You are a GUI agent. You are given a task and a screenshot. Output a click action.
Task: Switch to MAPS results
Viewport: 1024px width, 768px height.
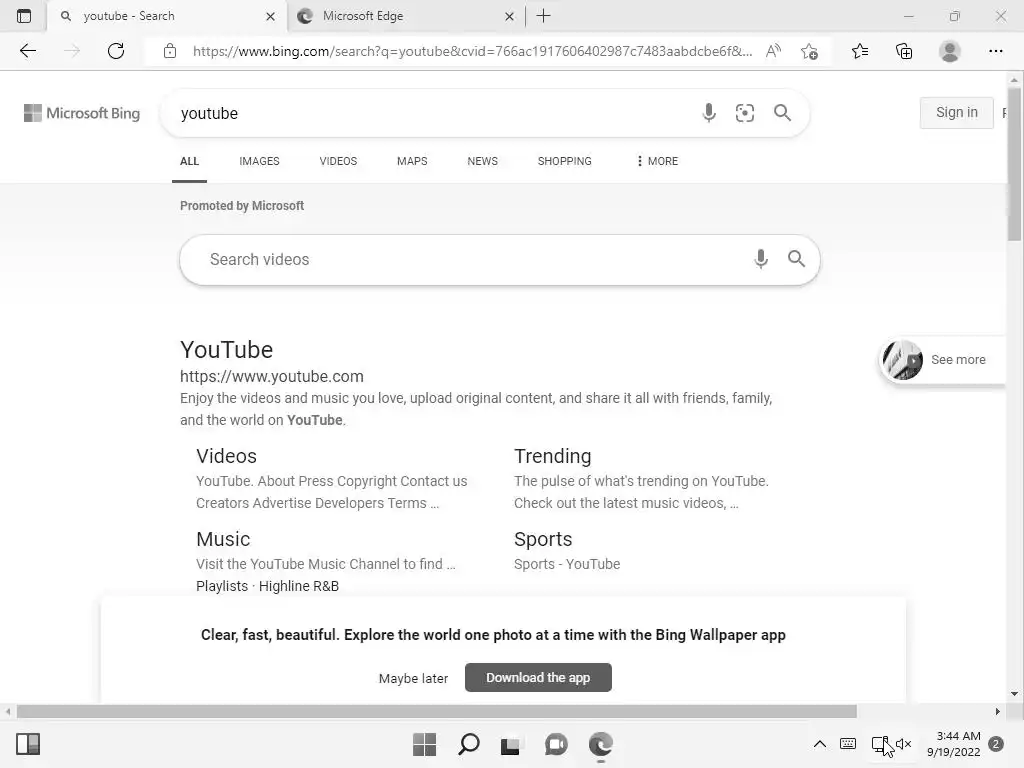(412, 161)
